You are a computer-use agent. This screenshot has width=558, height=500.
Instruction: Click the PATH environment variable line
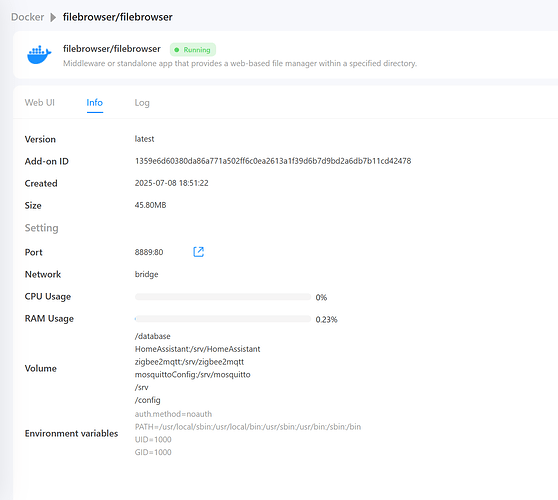click(x=248, y=427)
